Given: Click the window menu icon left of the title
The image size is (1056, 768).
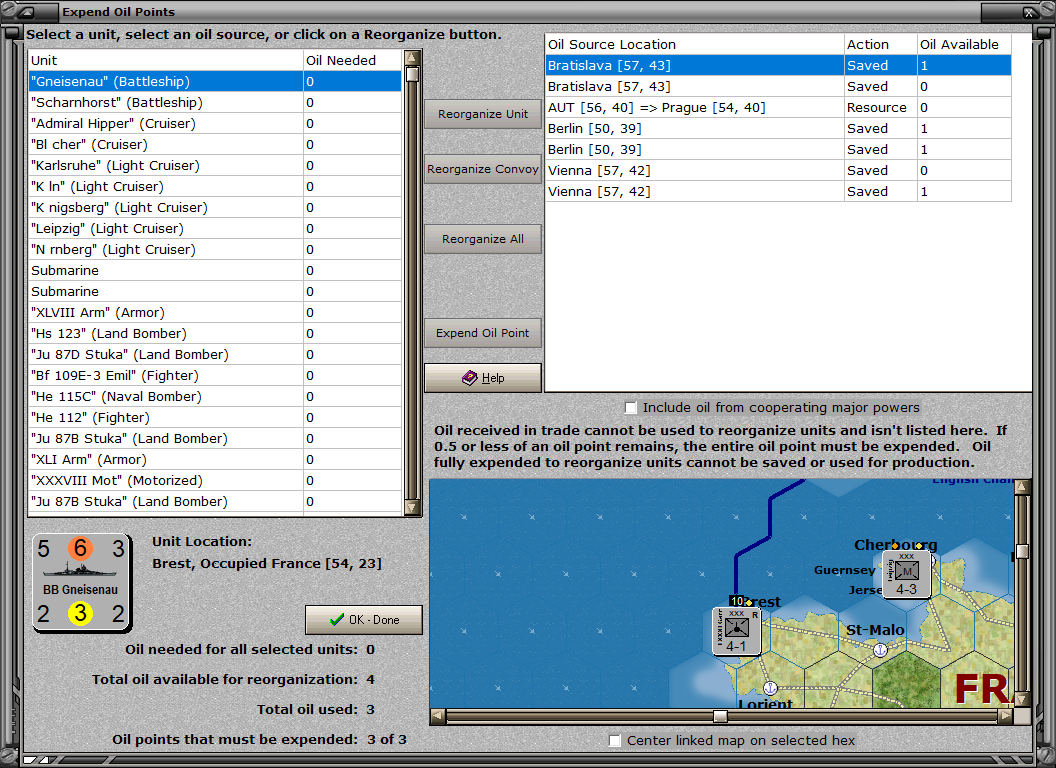Looking at the screenshot, I should pyautogui.click(x=26, y=11).
